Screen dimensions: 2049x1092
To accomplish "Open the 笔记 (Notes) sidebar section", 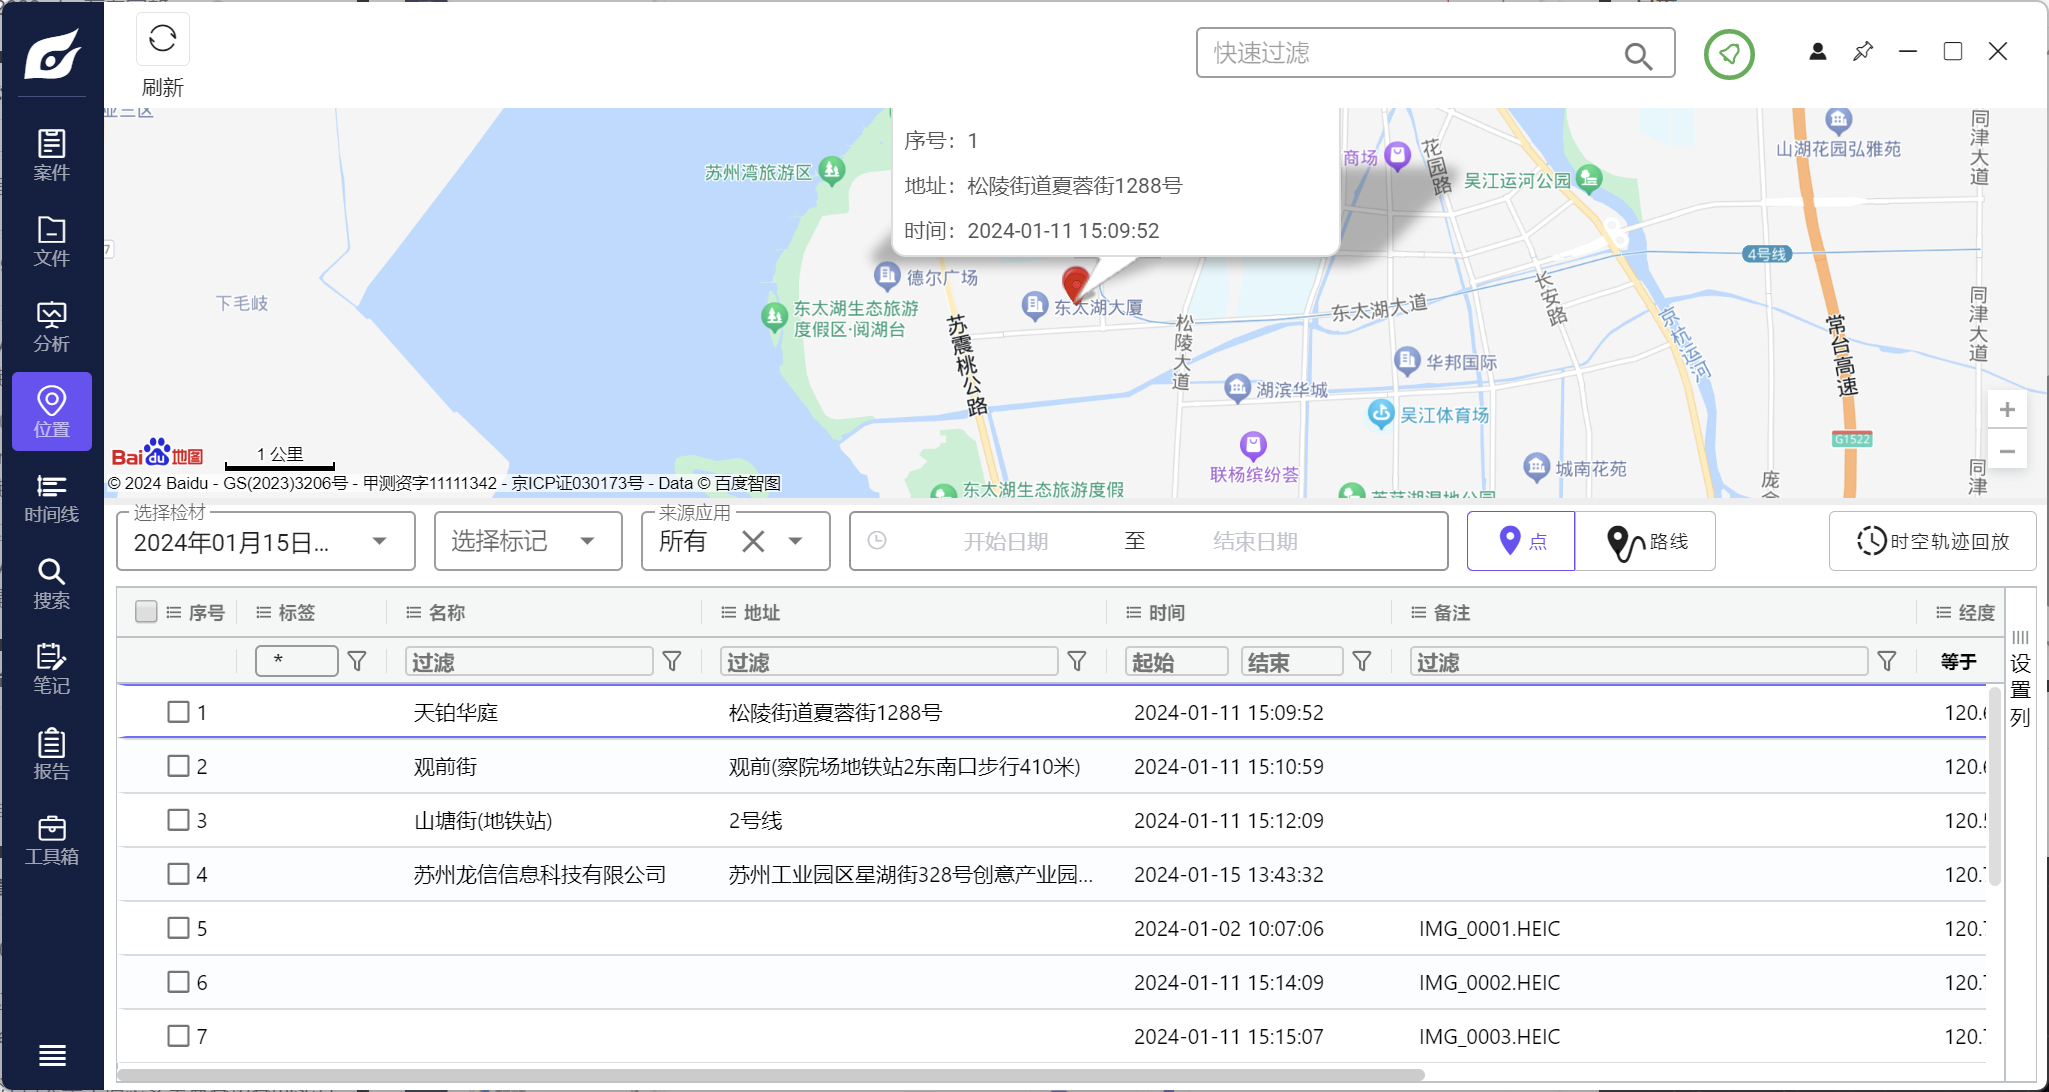I will click(52, 669).
